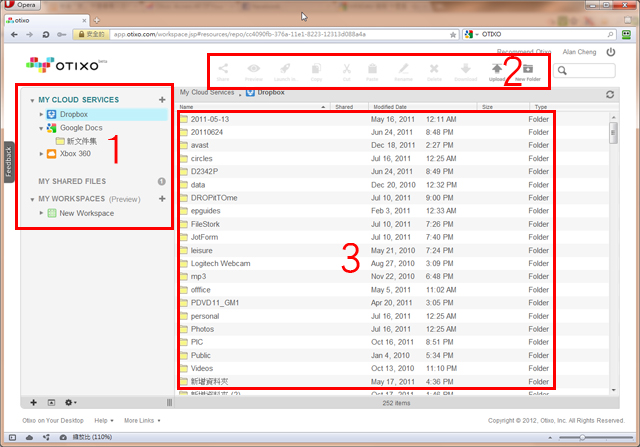Click the Upload toolbar icon
The height and width of the screenshot is (447, 640).
[x=497, y=72]
